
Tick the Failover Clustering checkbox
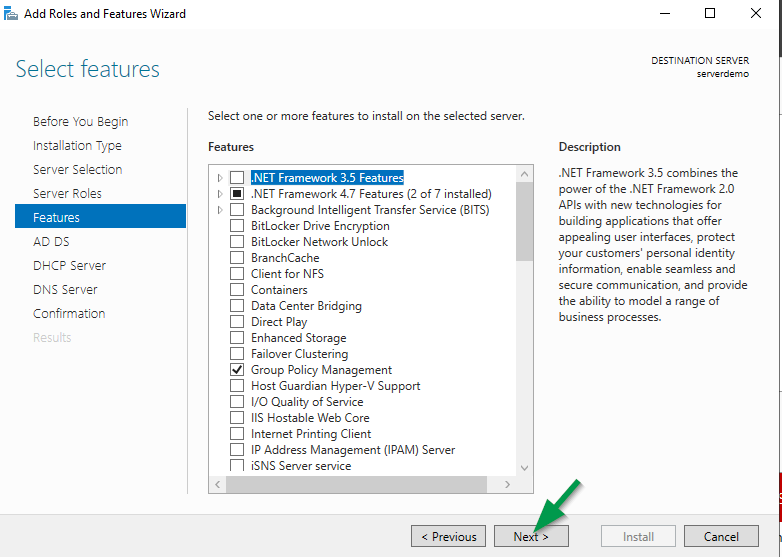pyautogui.click(x=237, y=354)
